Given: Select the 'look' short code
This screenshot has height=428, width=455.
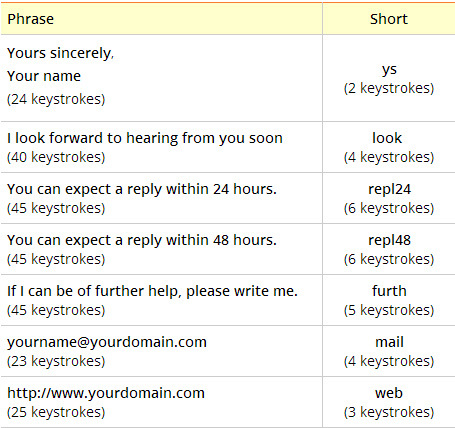Looking at the screenshot, I should 387,138.
